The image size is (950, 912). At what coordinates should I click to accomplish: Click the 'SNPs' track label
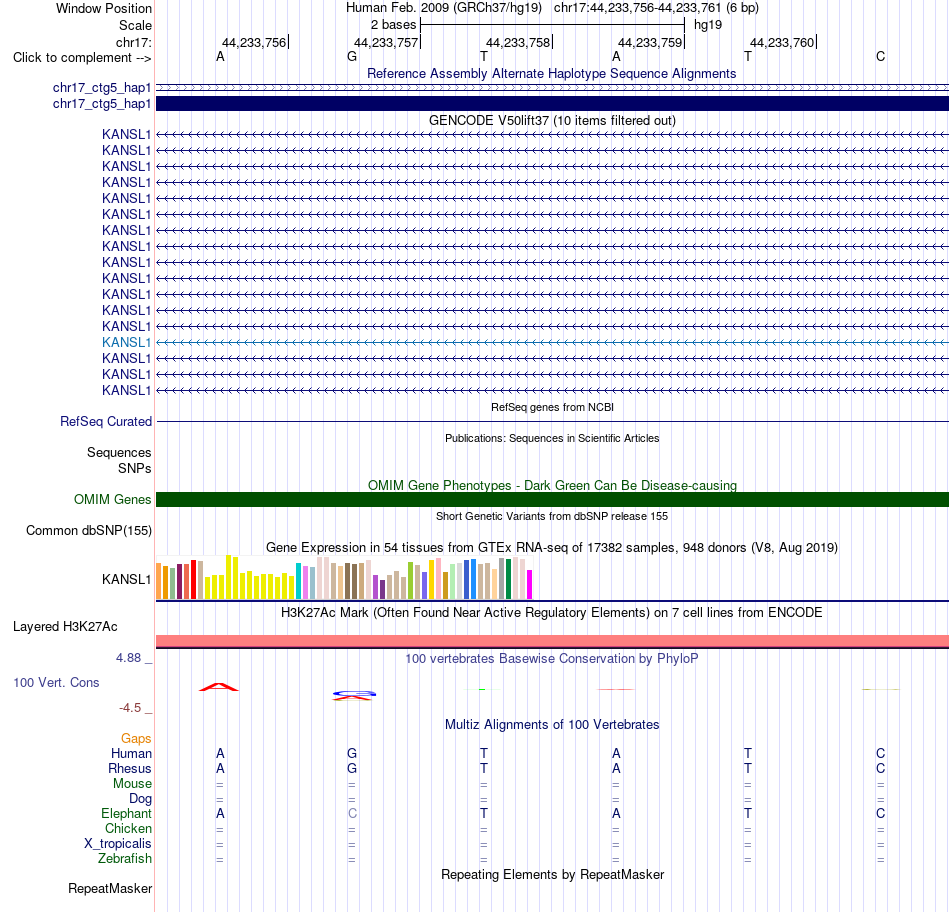[x=135, y=468]
